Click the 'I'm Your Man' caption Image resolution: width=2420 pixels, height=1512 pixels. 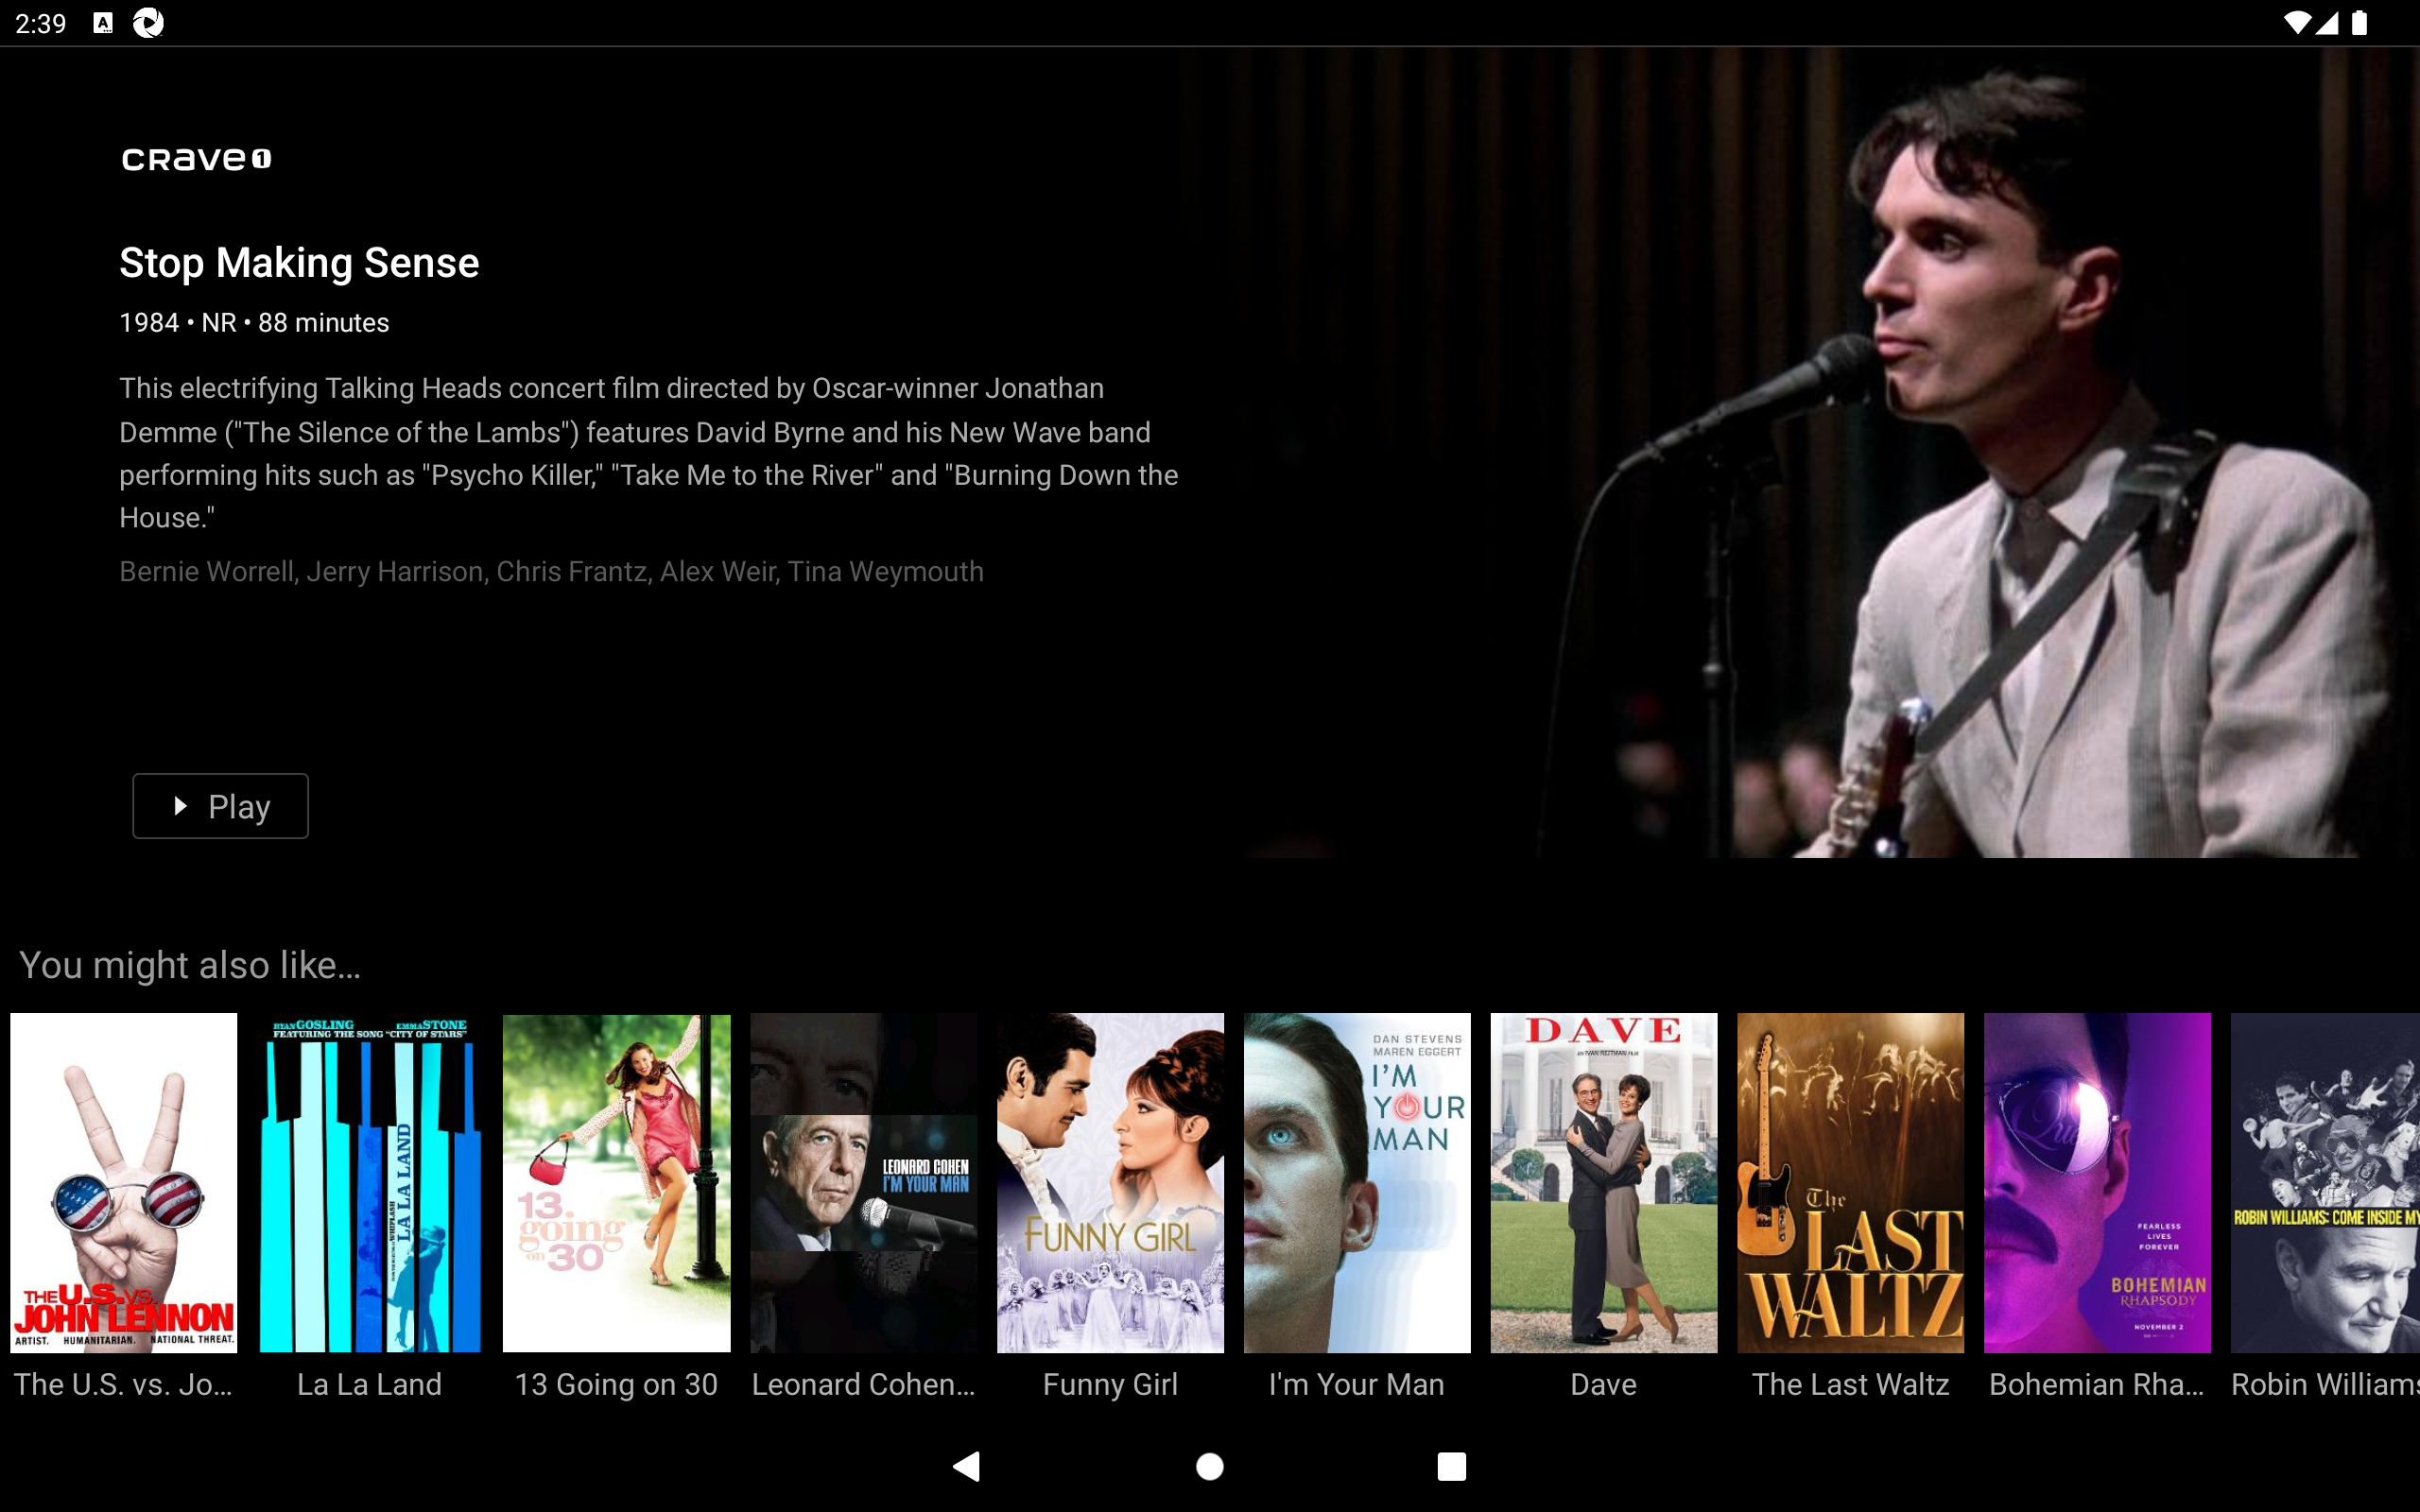pos(1357,1385)
